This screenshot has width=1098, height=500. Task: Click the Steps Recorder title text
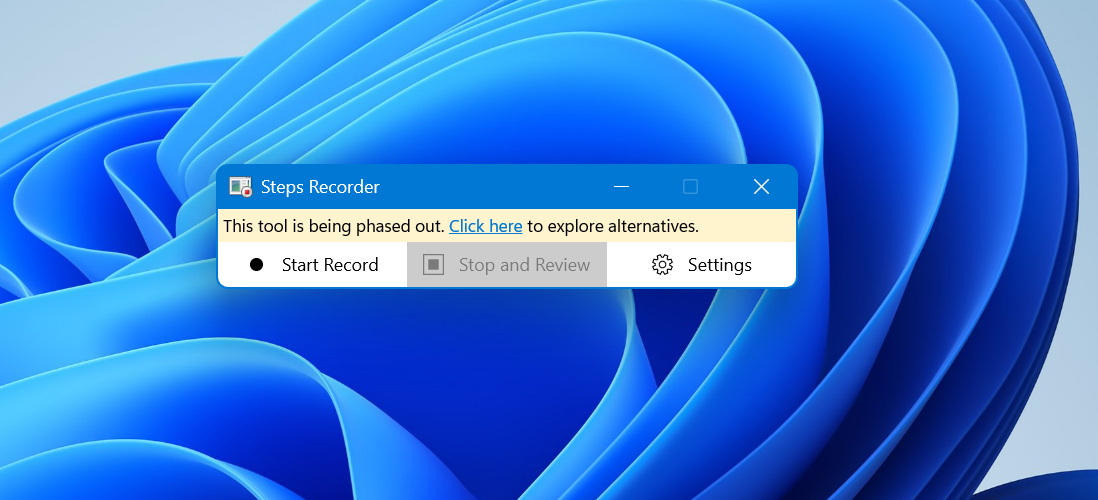coord(320,187)
